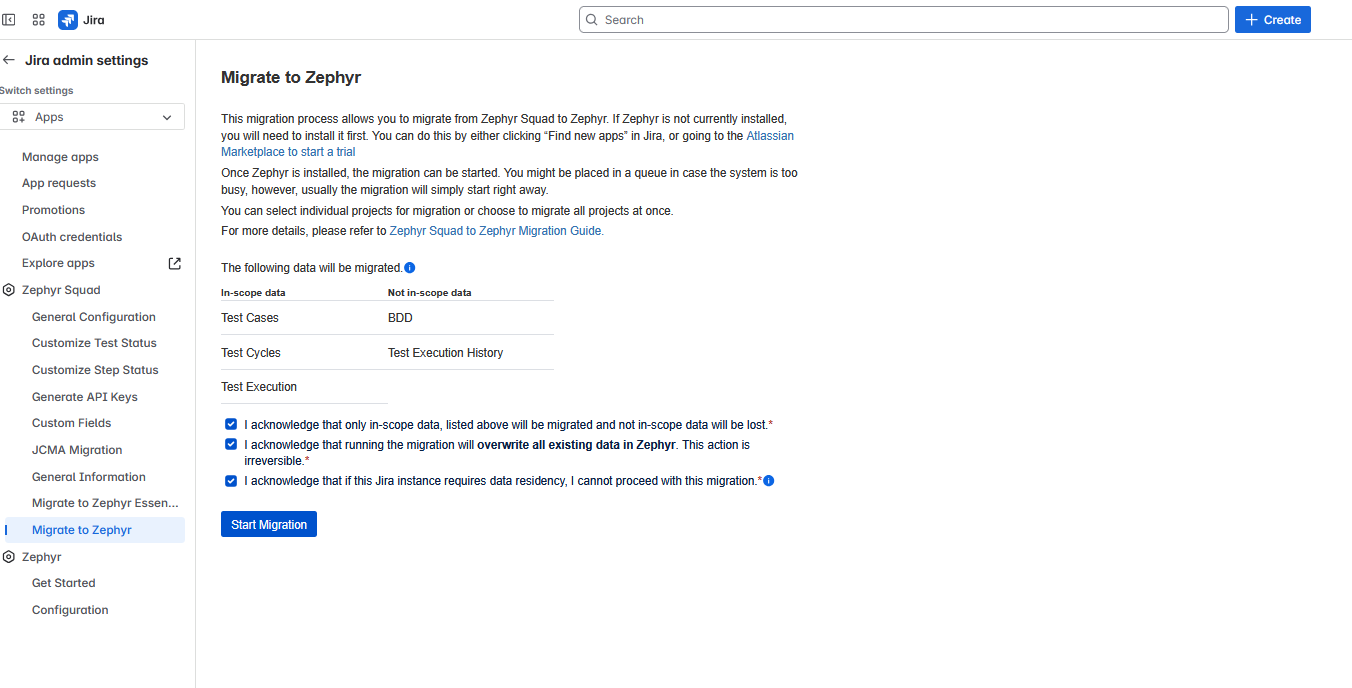Click the sidebar collapse icon
Screen dimensions: 1352x688
click(9, 20)
